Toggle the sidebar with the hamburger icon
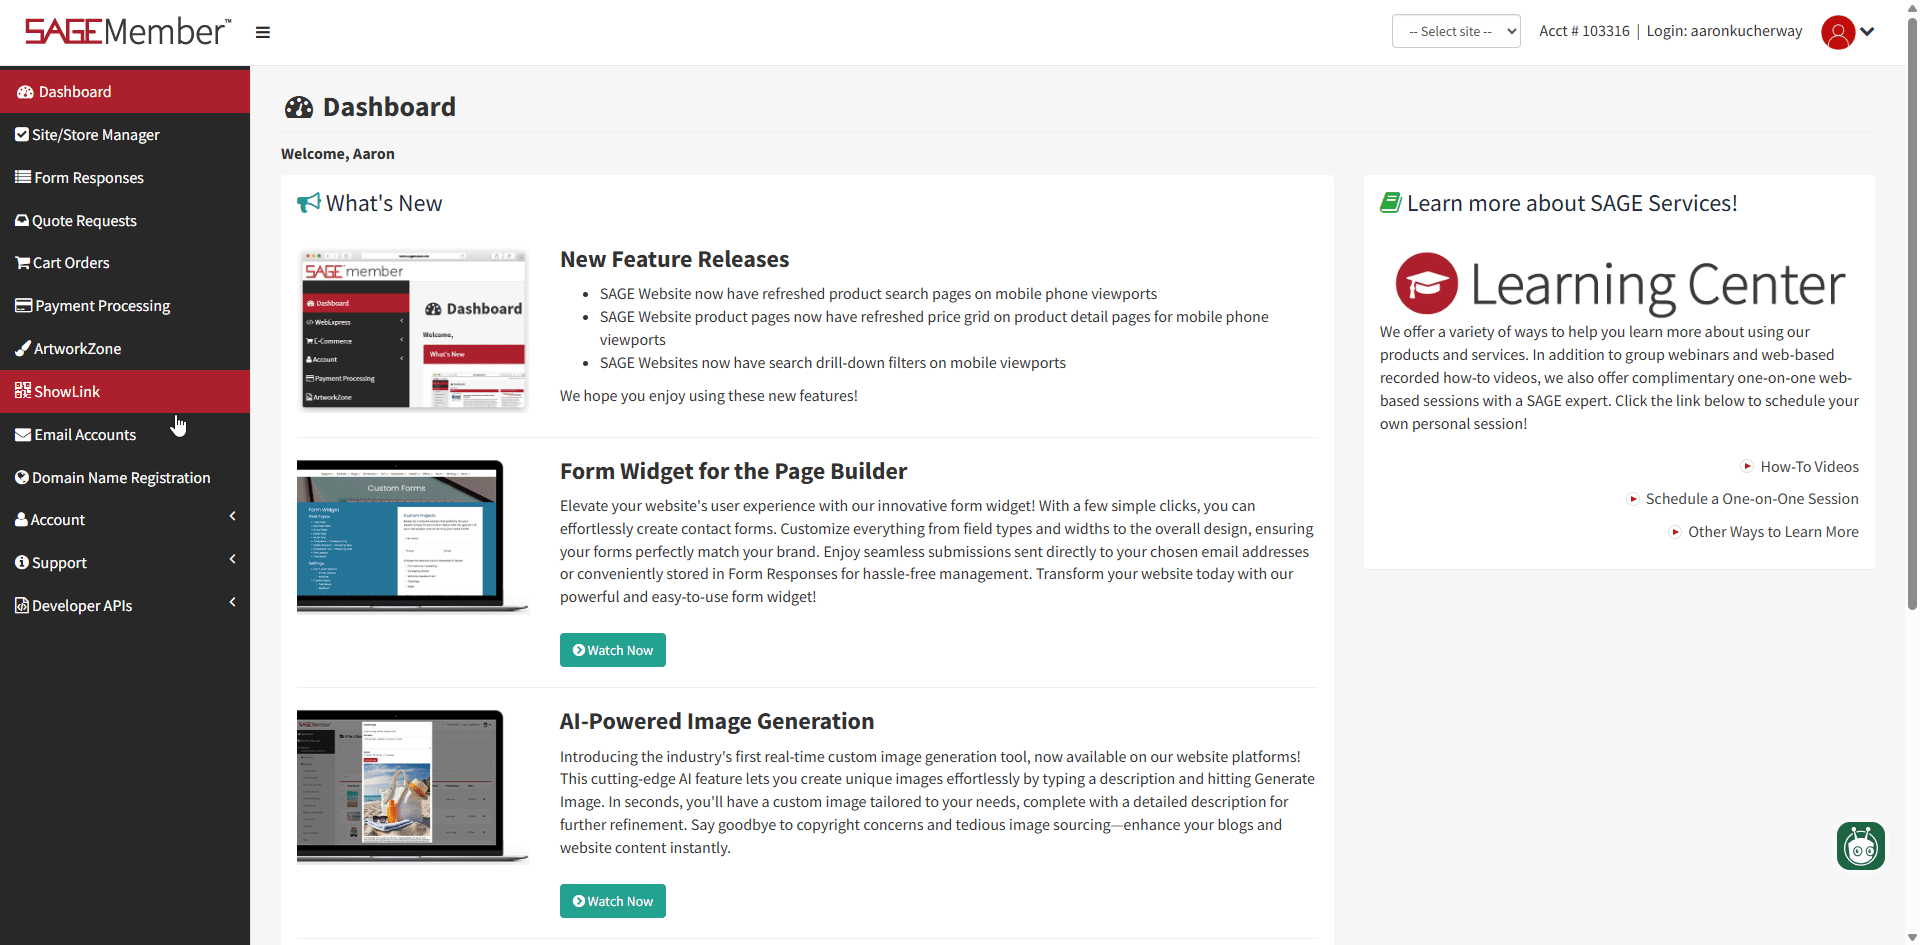 pyautogui.click(x=262, y=32)
